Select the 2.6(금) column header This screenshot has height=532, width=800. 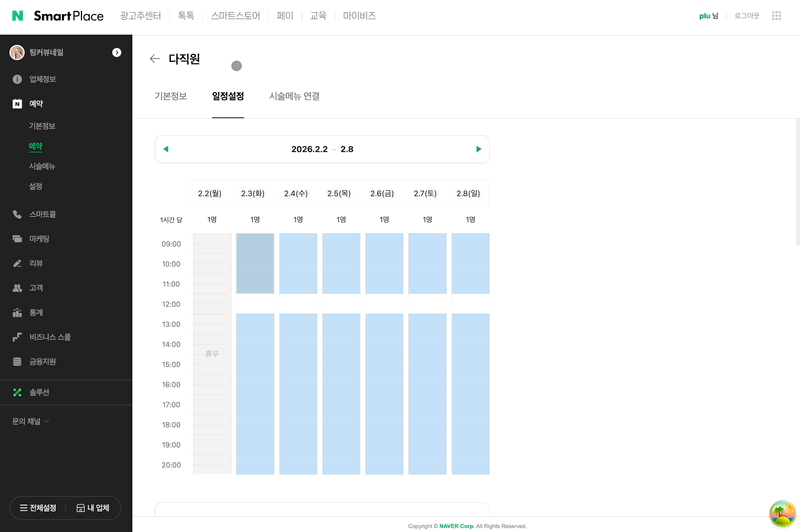(382, 193)
